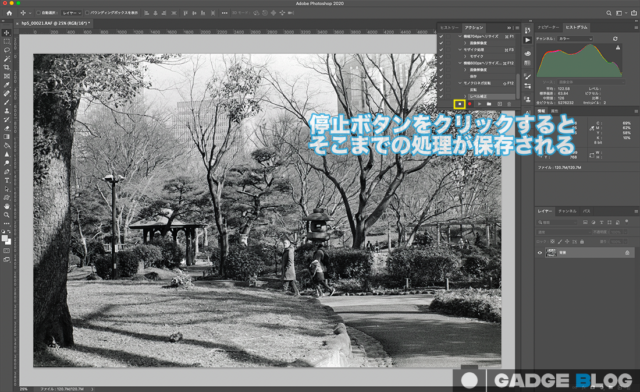Select the Frame tool
Screen dimensions: 640x392
[7, 76]
